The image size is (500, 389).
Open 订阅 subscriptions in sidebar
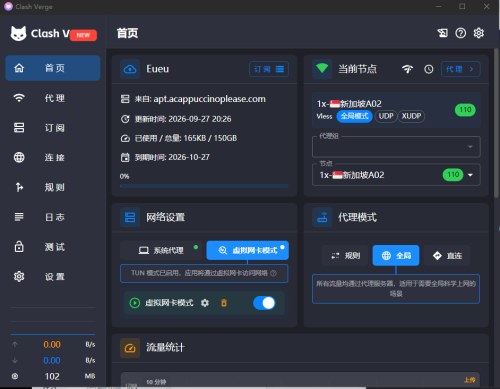tap(53, 128)
